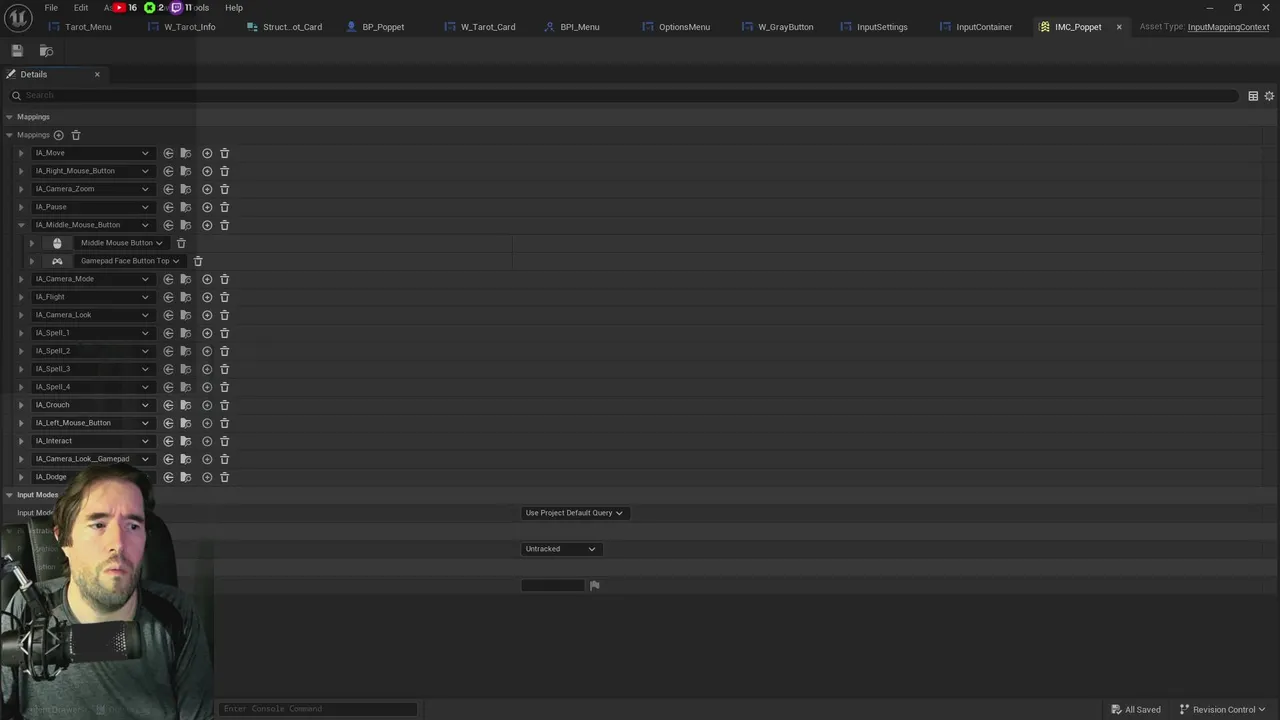The width and height of the screenshot is (1280, 720).
Task: Browse asset in Content Browser toolbar icon
Action: point(46,51)
